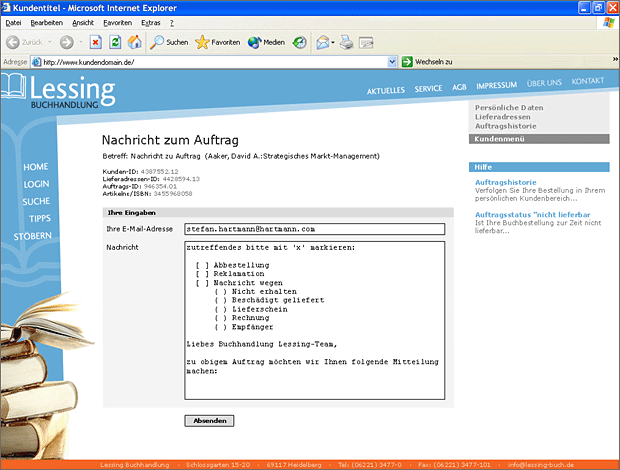The width and height of the screenshot is (620, 470).
Task: Expand the address bar dropdown
Action: point(392,62)
